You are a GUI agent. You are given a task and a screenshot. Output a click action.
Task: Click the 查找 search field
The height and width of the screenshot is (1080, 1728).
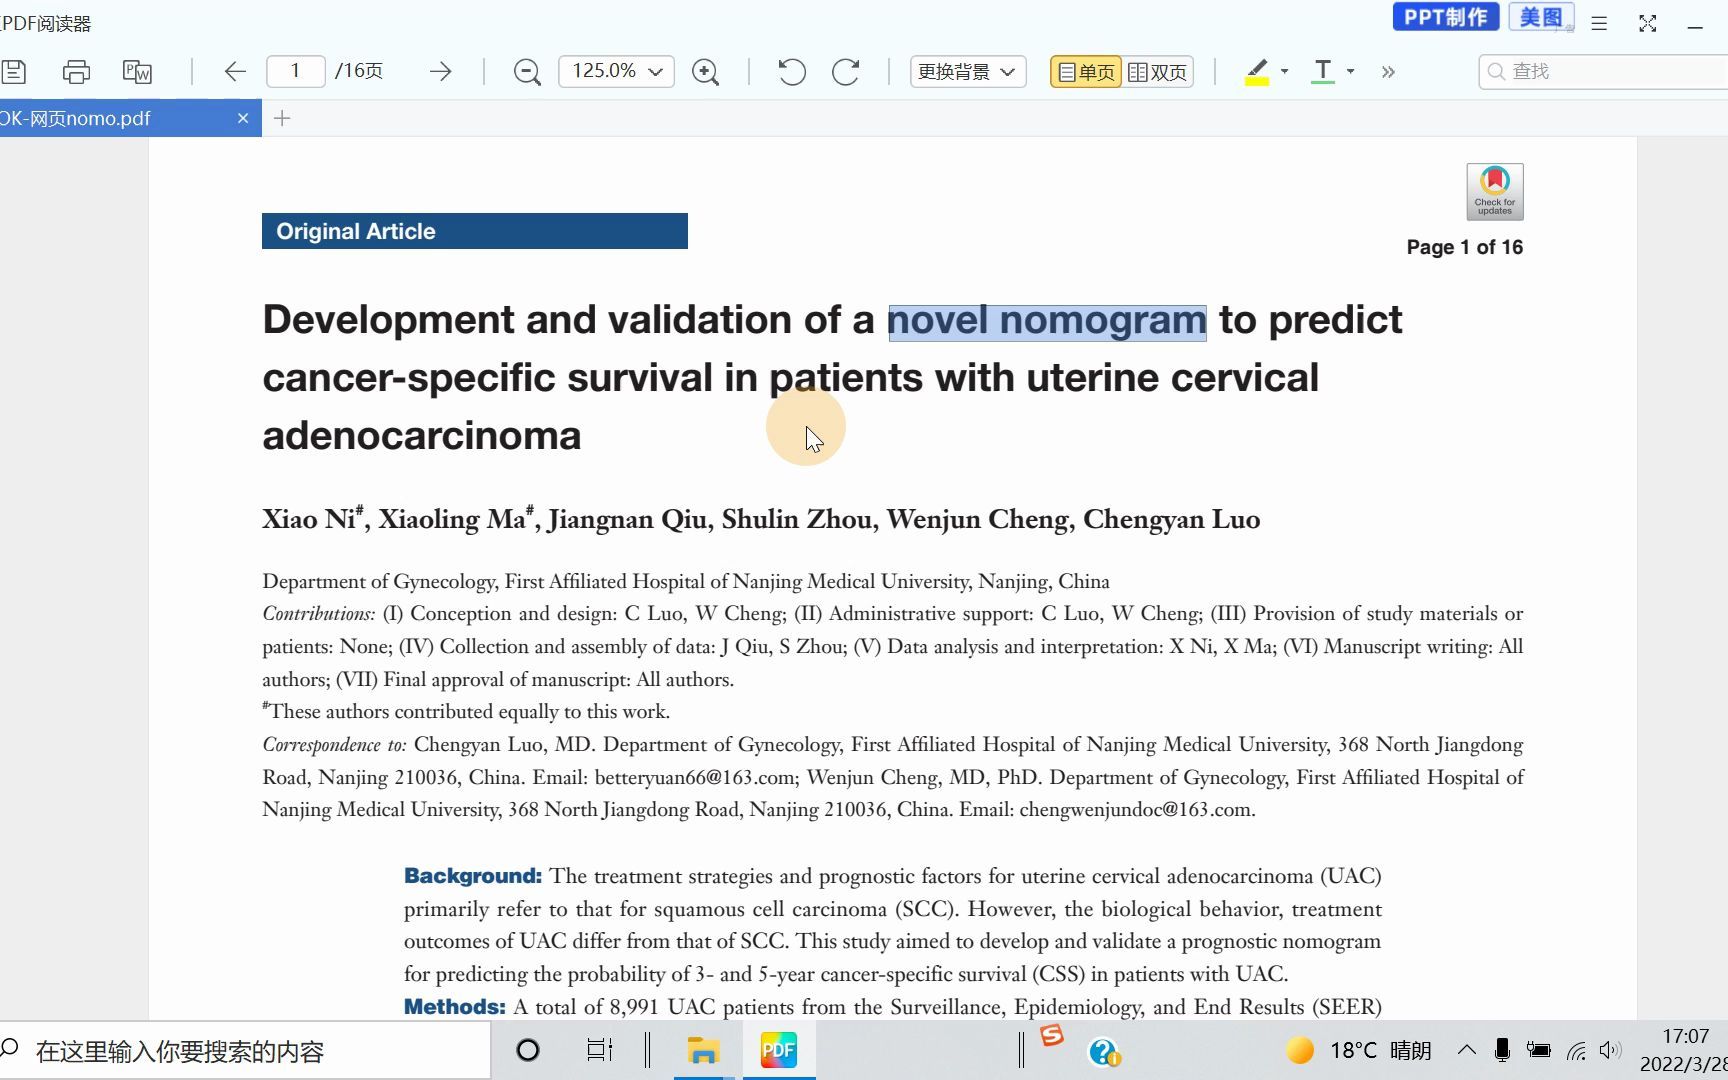click(x=1604, y=71)
